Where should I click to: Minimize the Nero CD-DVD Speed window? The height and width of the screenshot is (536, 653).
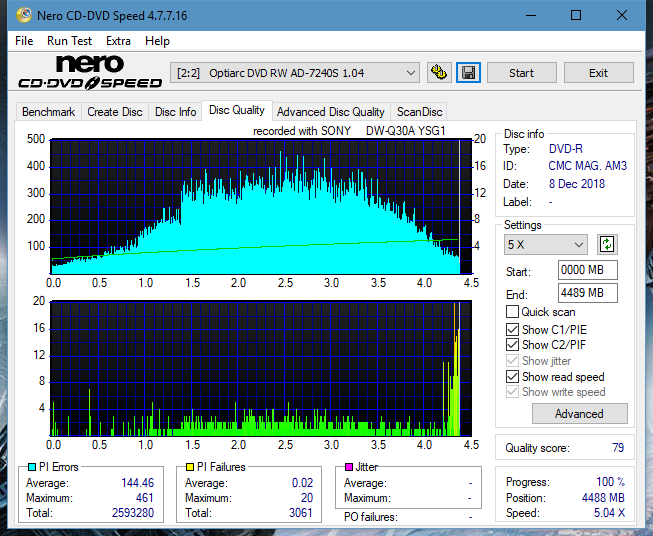click(531, 15)
